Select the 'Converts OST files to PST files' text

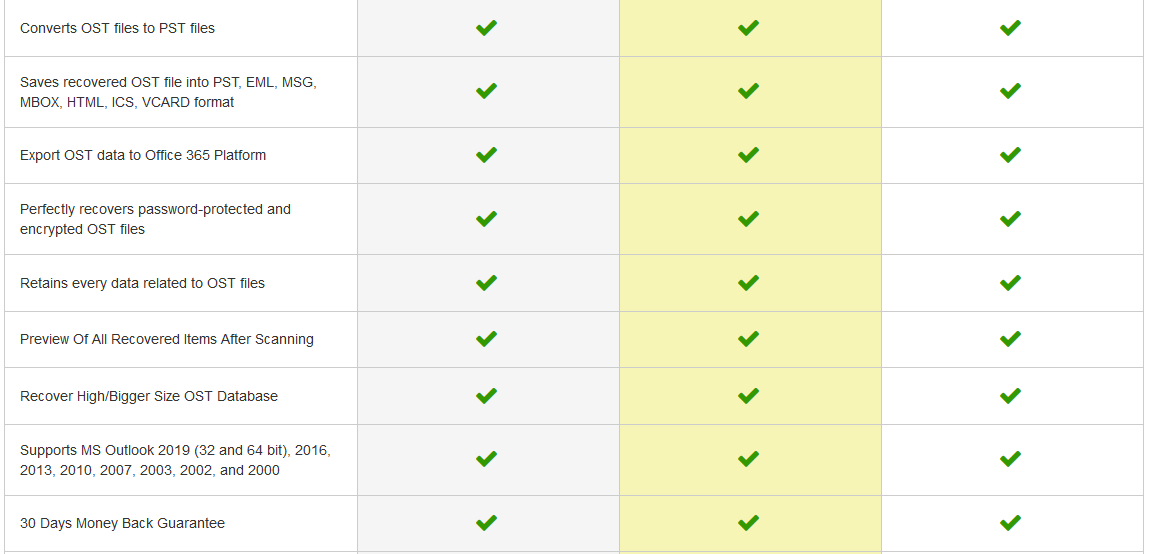tap(117, 28)
